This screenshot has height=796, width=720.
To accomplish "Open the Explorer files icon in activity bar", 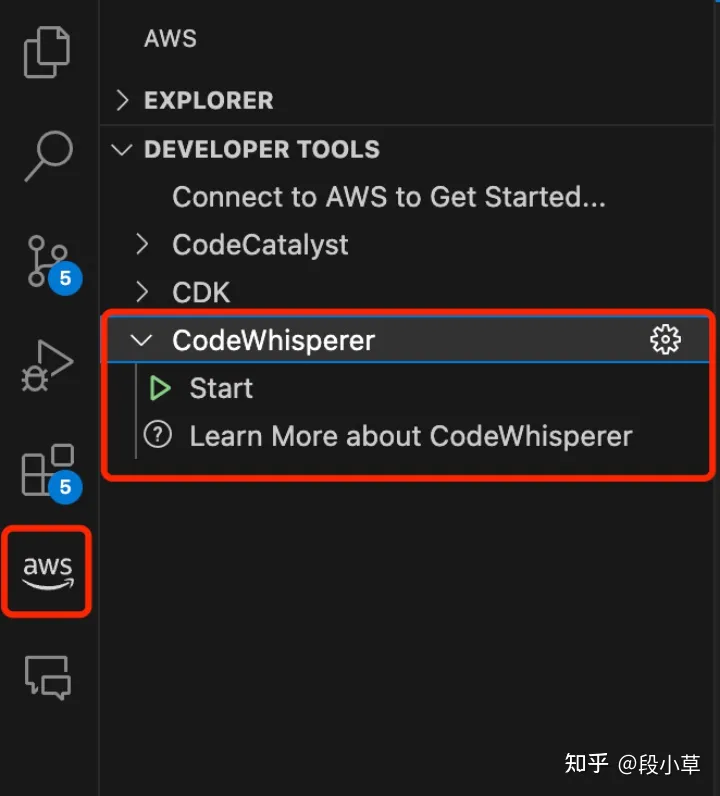I will tap(47, 52).
